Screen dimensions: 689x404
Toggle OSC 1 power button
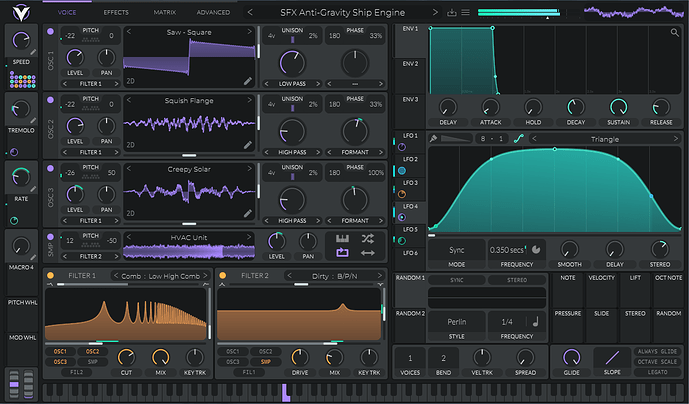pos(51,32)
